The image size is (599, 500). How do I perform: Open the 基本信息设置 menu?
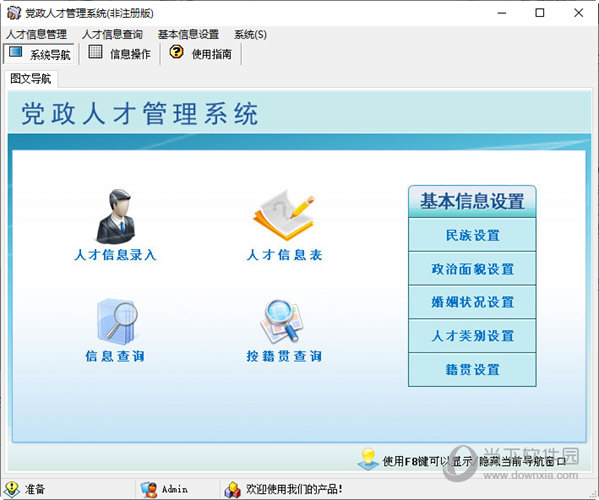pyautogui.click(x=188, y=34)
